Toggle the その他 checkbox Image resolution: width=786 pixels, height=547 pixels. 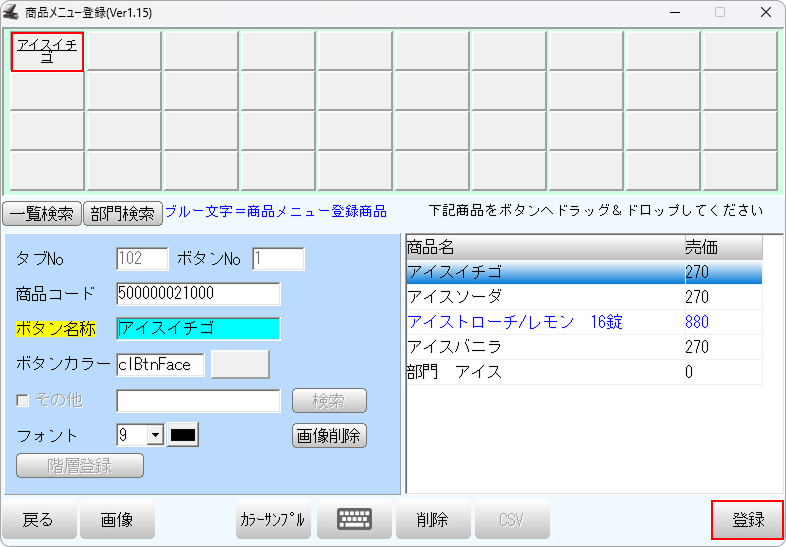point(23,401)
